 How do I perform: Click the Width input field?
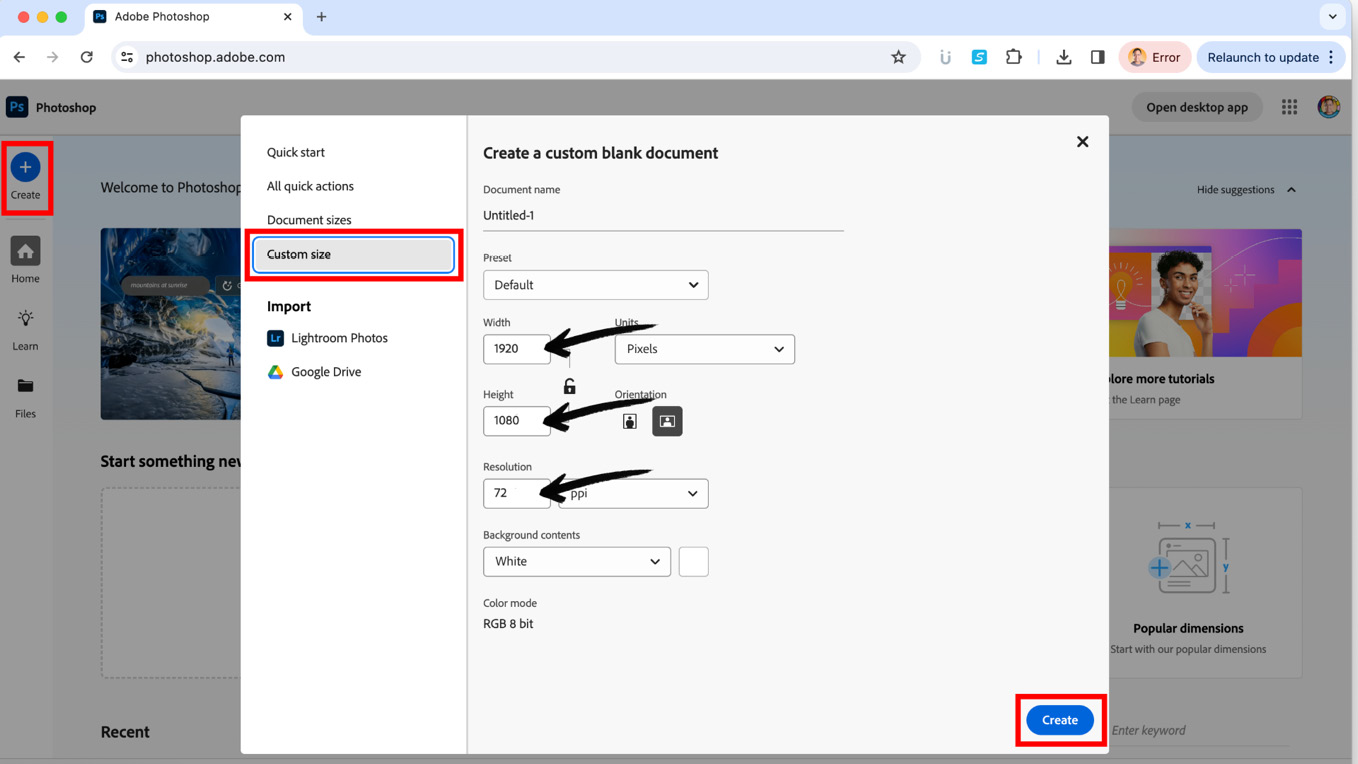point(517,349)
